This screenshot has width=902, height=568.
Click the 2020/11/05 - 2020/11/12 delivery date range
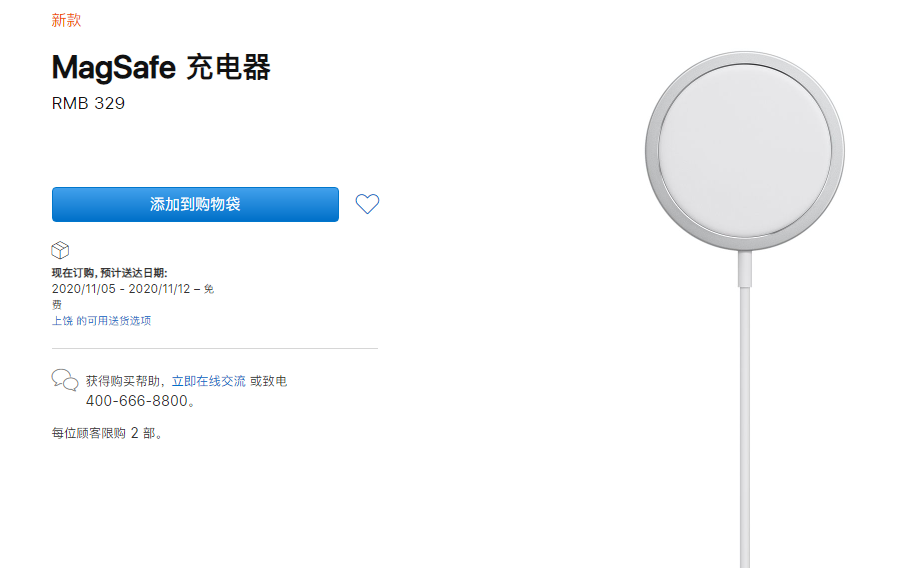pyautogui.click(x=121, y=289)
